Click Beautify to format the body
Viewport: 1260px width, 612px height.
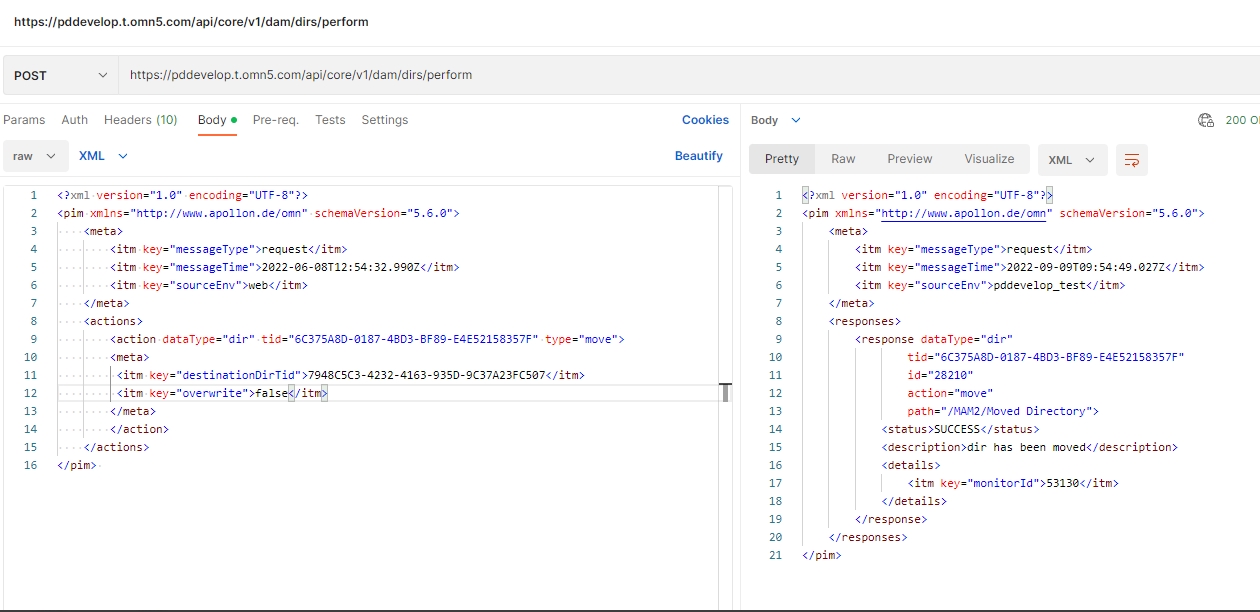[698, 156]
